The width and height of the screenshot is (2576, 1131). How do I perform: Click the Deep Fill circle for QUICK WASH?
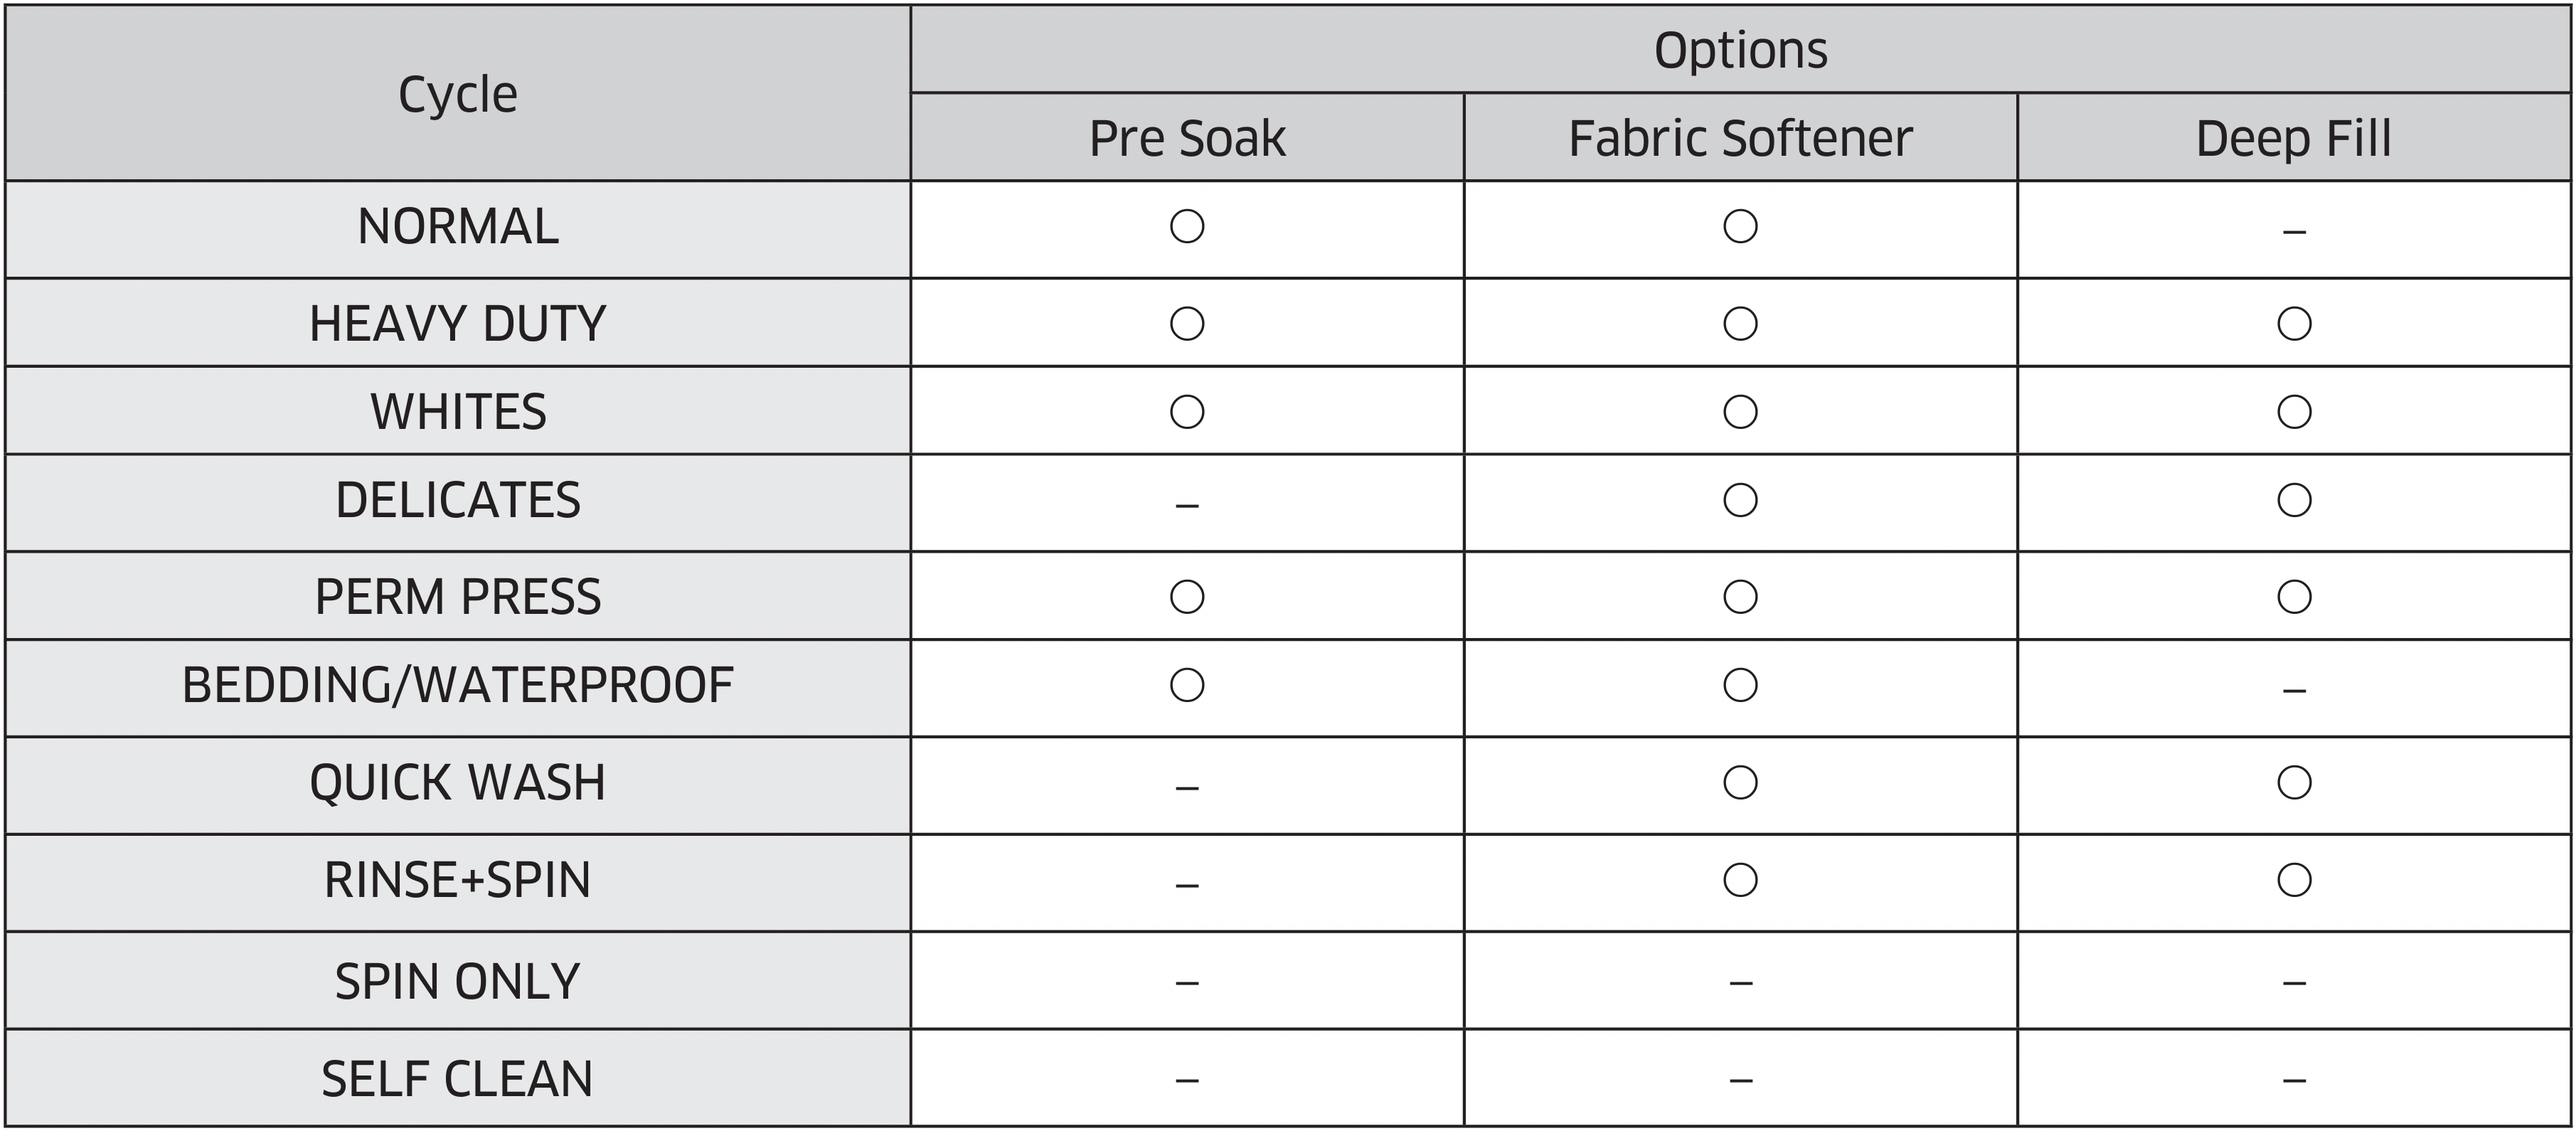pyautogui.click(x=2294, y=782)
